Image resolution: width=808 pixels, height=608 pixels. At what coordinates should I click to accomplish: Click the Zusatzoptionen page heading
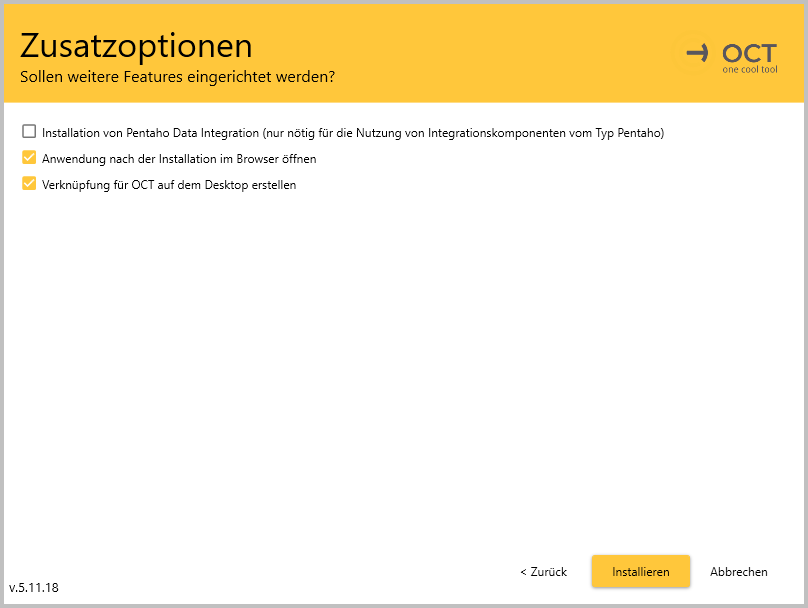pyautogui.click(x=136, y=45)
